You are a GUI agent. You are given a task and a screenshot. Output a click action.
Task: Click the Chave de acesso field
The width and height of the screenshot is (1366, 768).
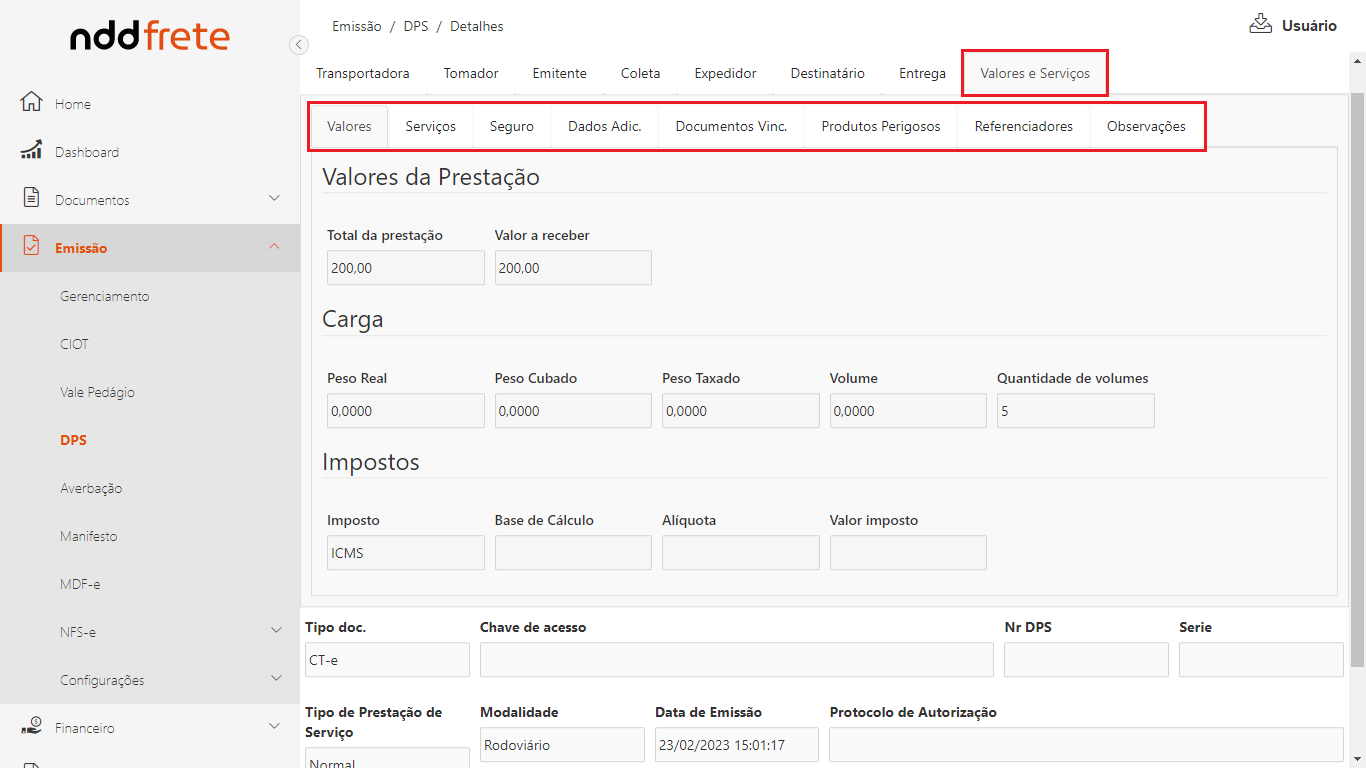[x=736, y=660]
